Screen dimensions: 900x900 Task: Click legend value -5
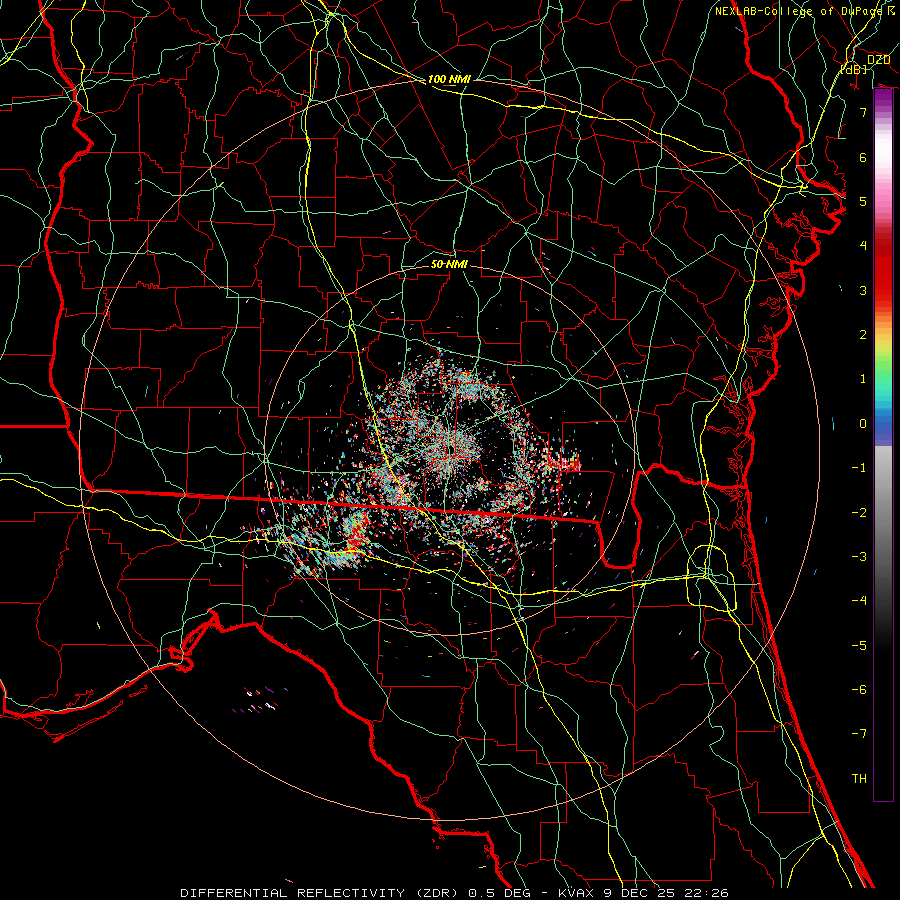tap(859, 646)
